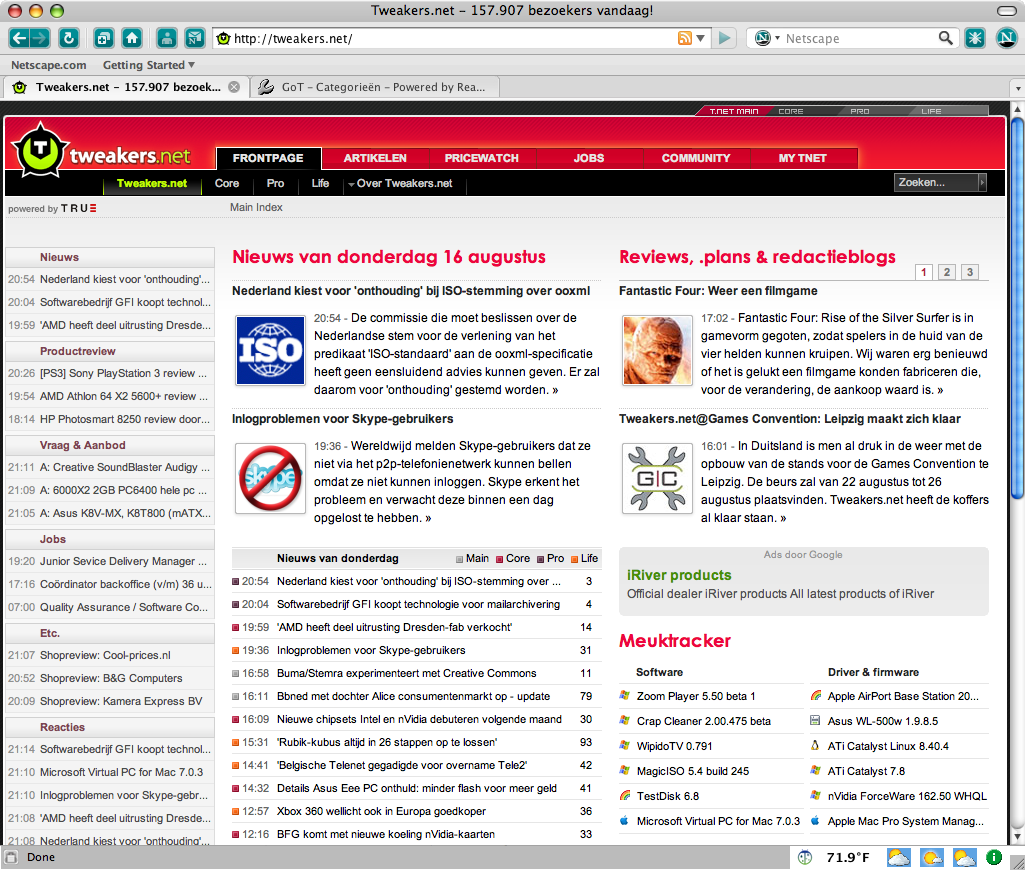Click the Netscape N throbber icon
Viewport: 1025px width, 870px height.
[1006, 38]
